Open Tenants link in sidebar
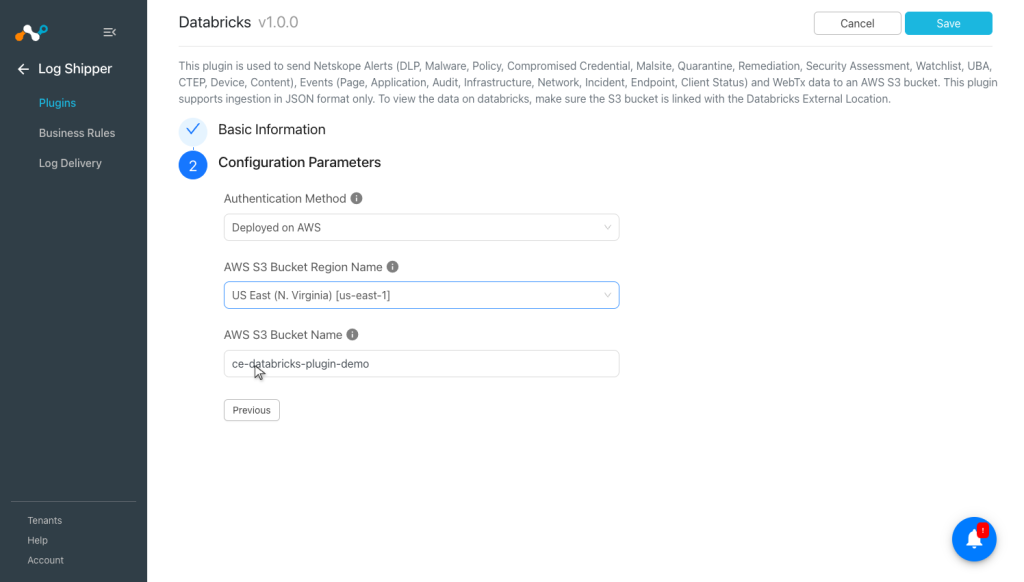 click(x=44, y=520)
